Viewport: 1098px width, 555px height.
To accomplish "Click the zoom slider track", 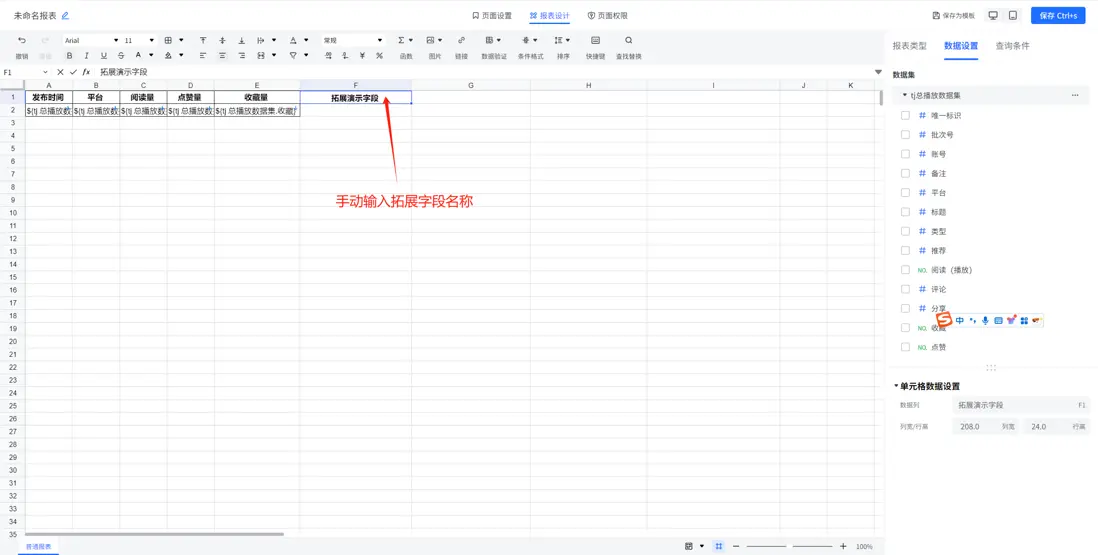I will (789, 547).
